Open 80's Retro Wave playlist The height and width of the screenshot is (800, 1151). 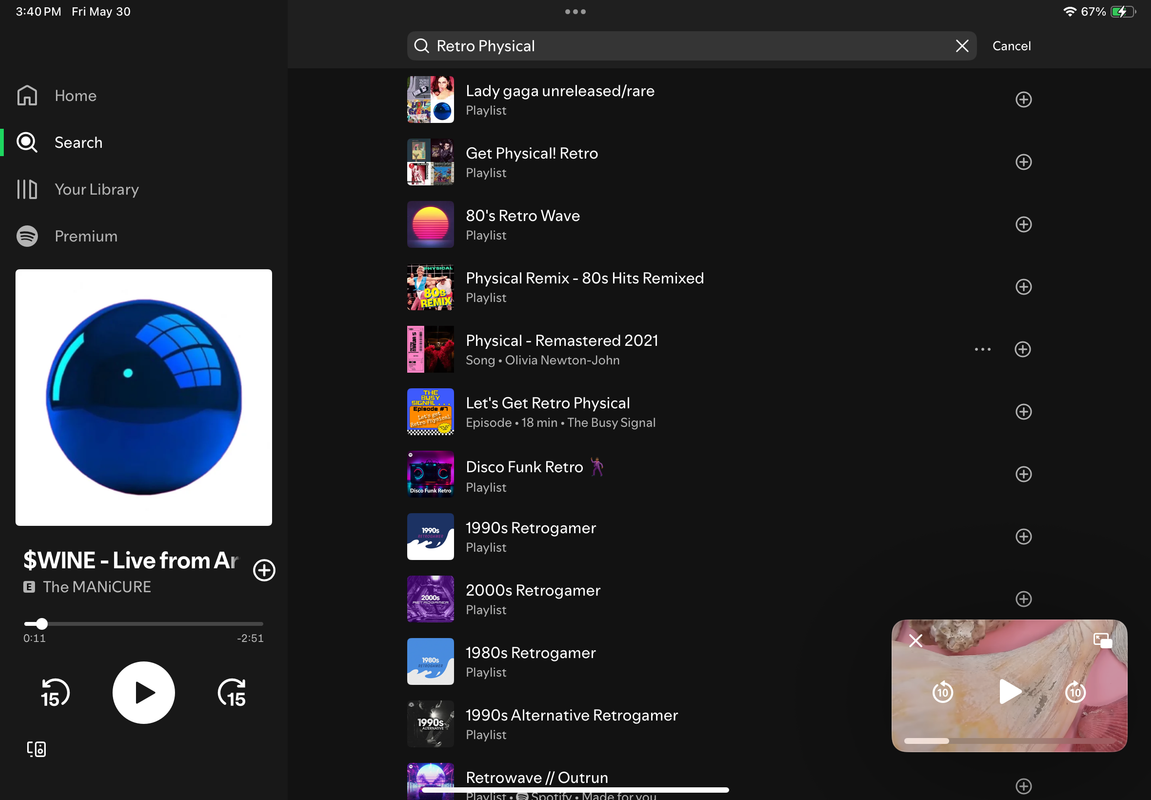(719, 224)
